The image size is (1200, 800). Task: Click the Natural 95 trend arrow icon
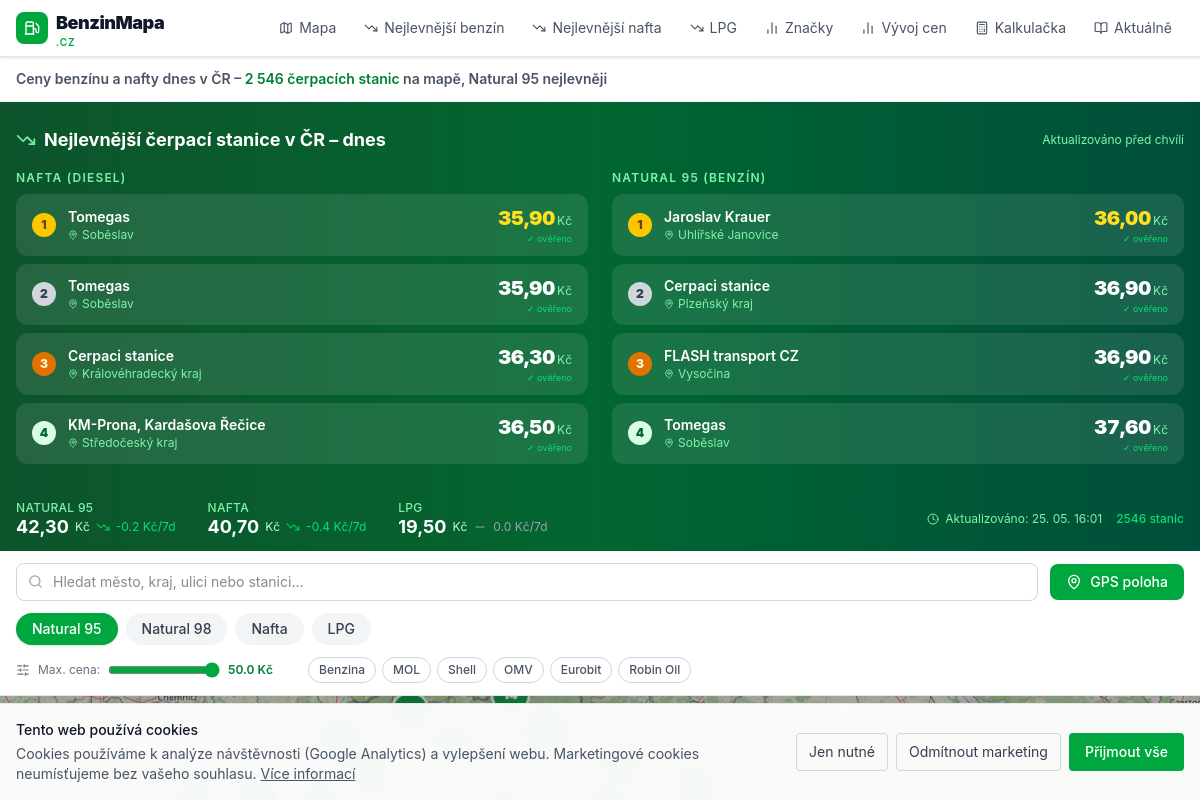click(103, 527)
